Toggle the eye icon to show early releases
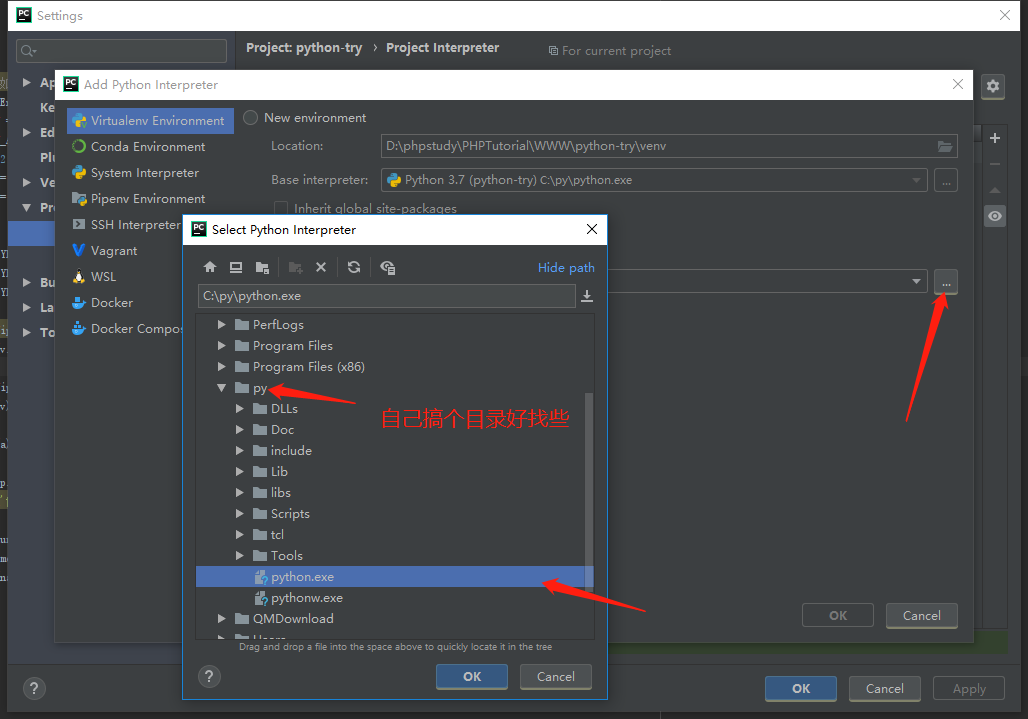The image size is (1028, 719). [994, 216]
